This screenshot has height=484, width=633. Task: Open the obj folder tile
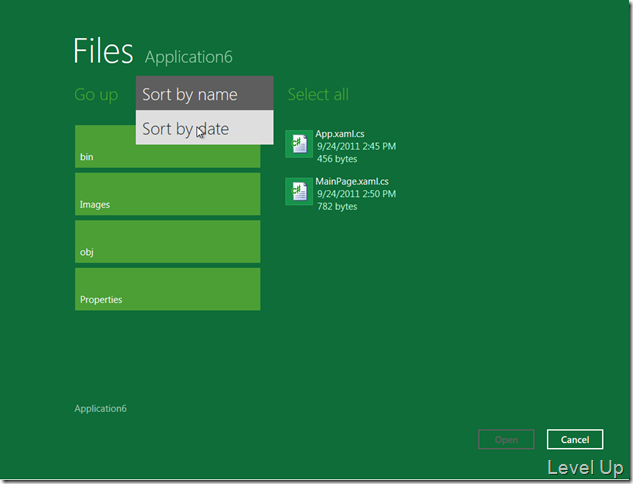pos(168,242)
